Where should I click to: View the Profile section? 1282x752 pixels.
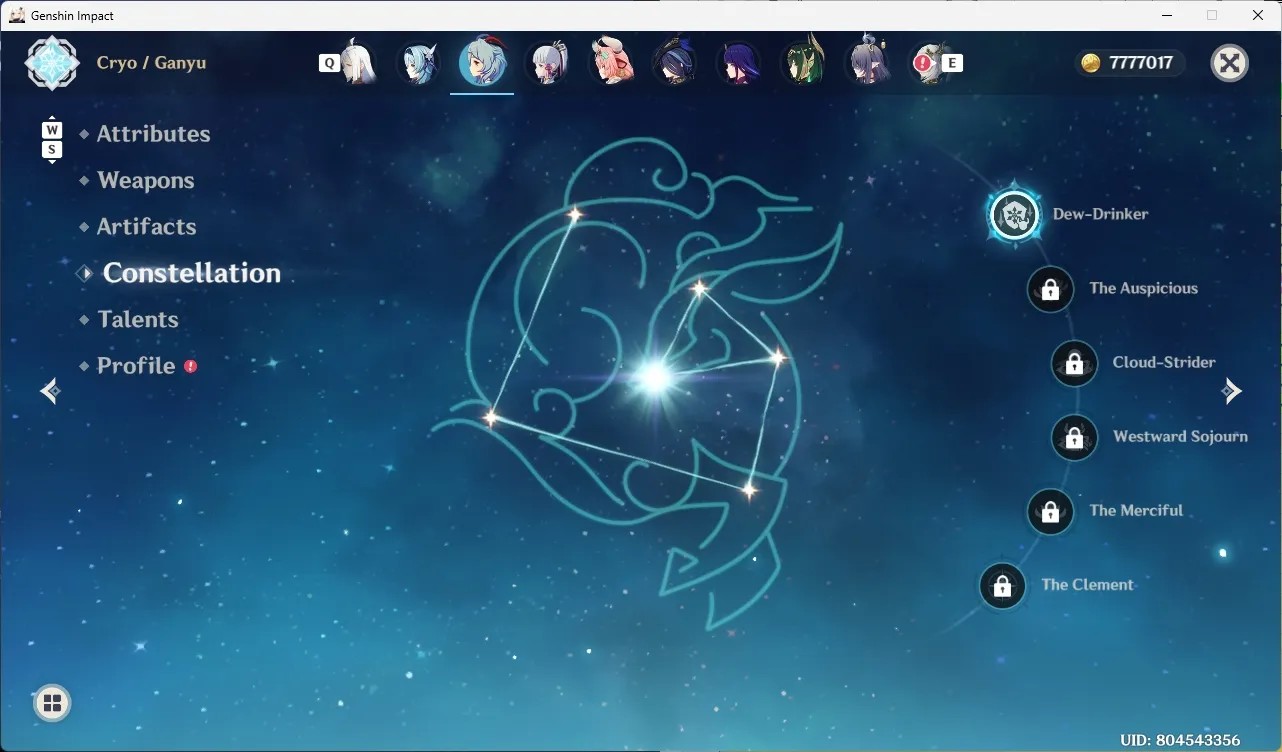[x=136, y=366]
